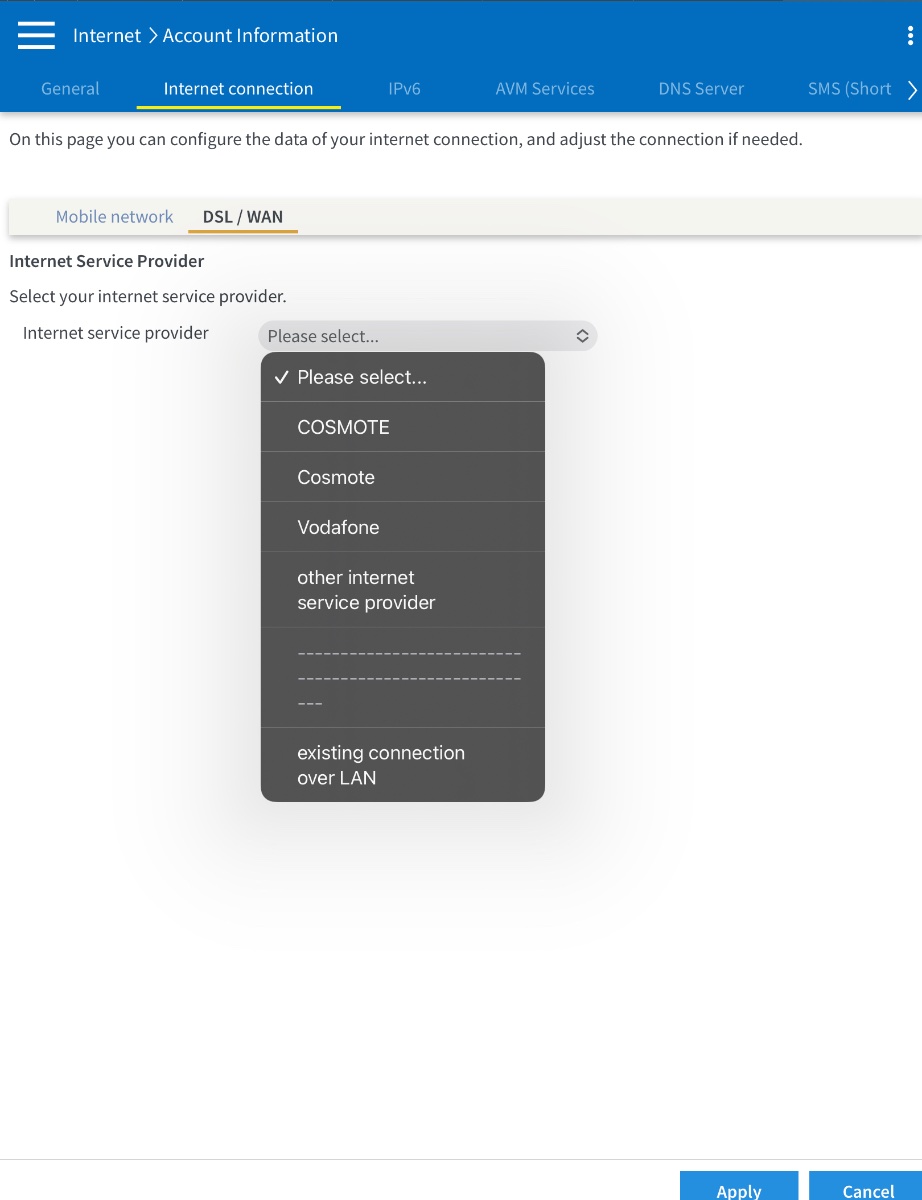Click the Cancel button
922x1200 pixels.
tap(868, 1187)
